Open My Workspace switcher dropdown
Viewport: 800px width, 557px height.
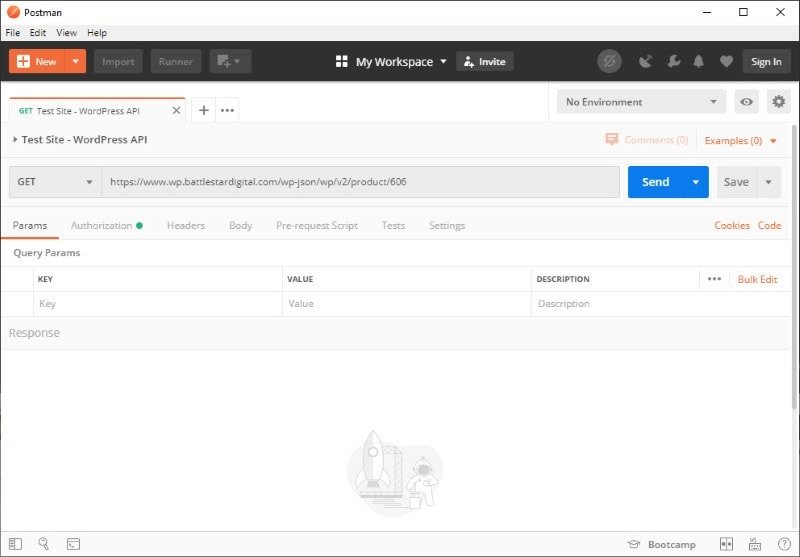point(391,62)
